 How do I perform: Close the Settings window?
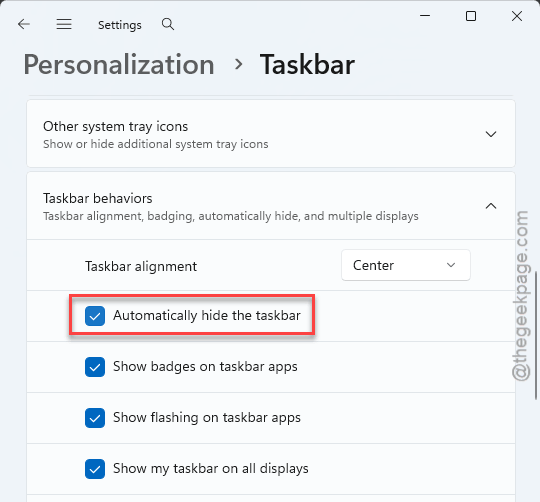517,16
